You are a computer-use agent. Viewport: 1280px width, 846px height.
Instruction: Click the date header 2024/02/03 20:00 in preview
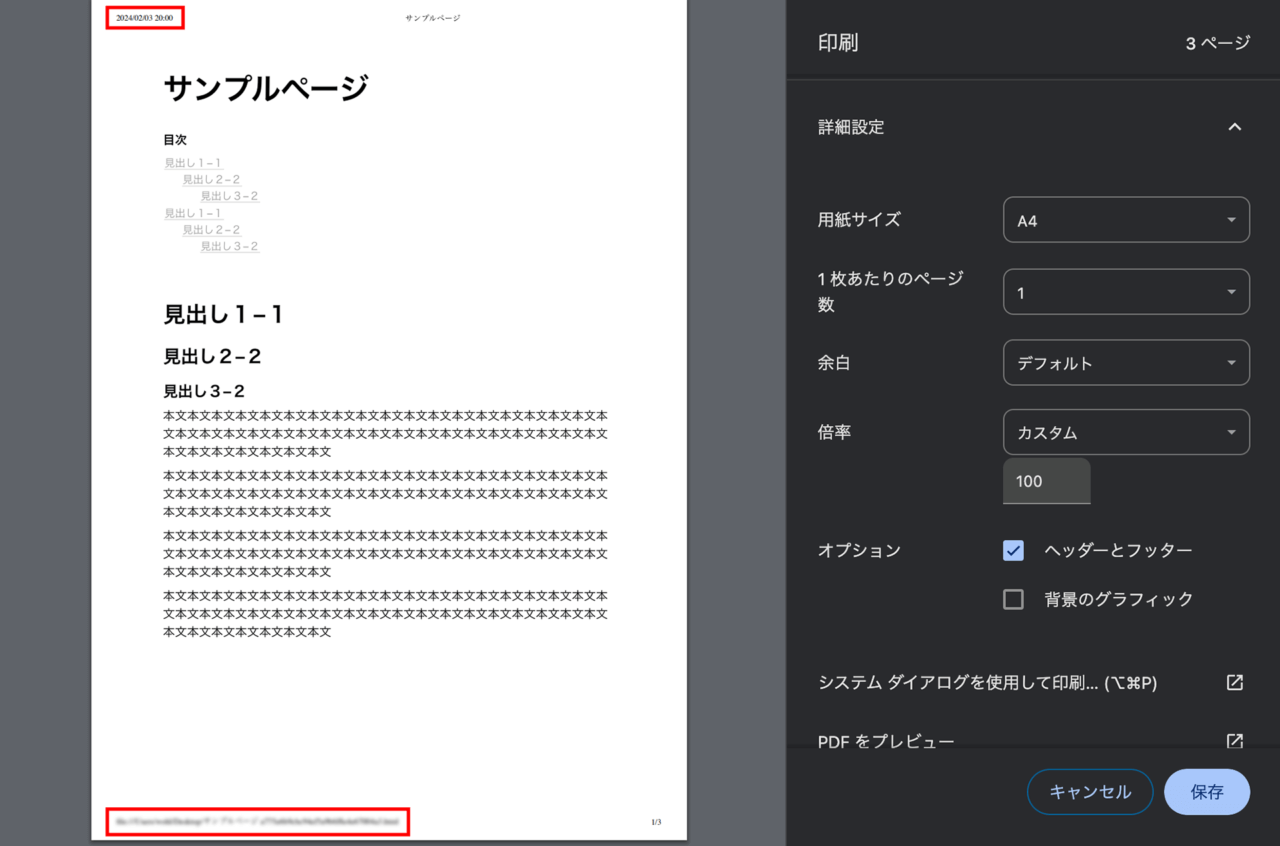click(x=144, y=18)
